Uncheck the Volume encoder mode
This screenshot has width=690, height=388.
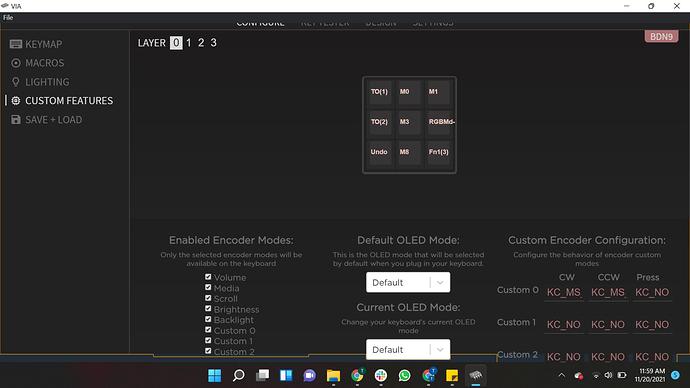(x=208, y=277)
